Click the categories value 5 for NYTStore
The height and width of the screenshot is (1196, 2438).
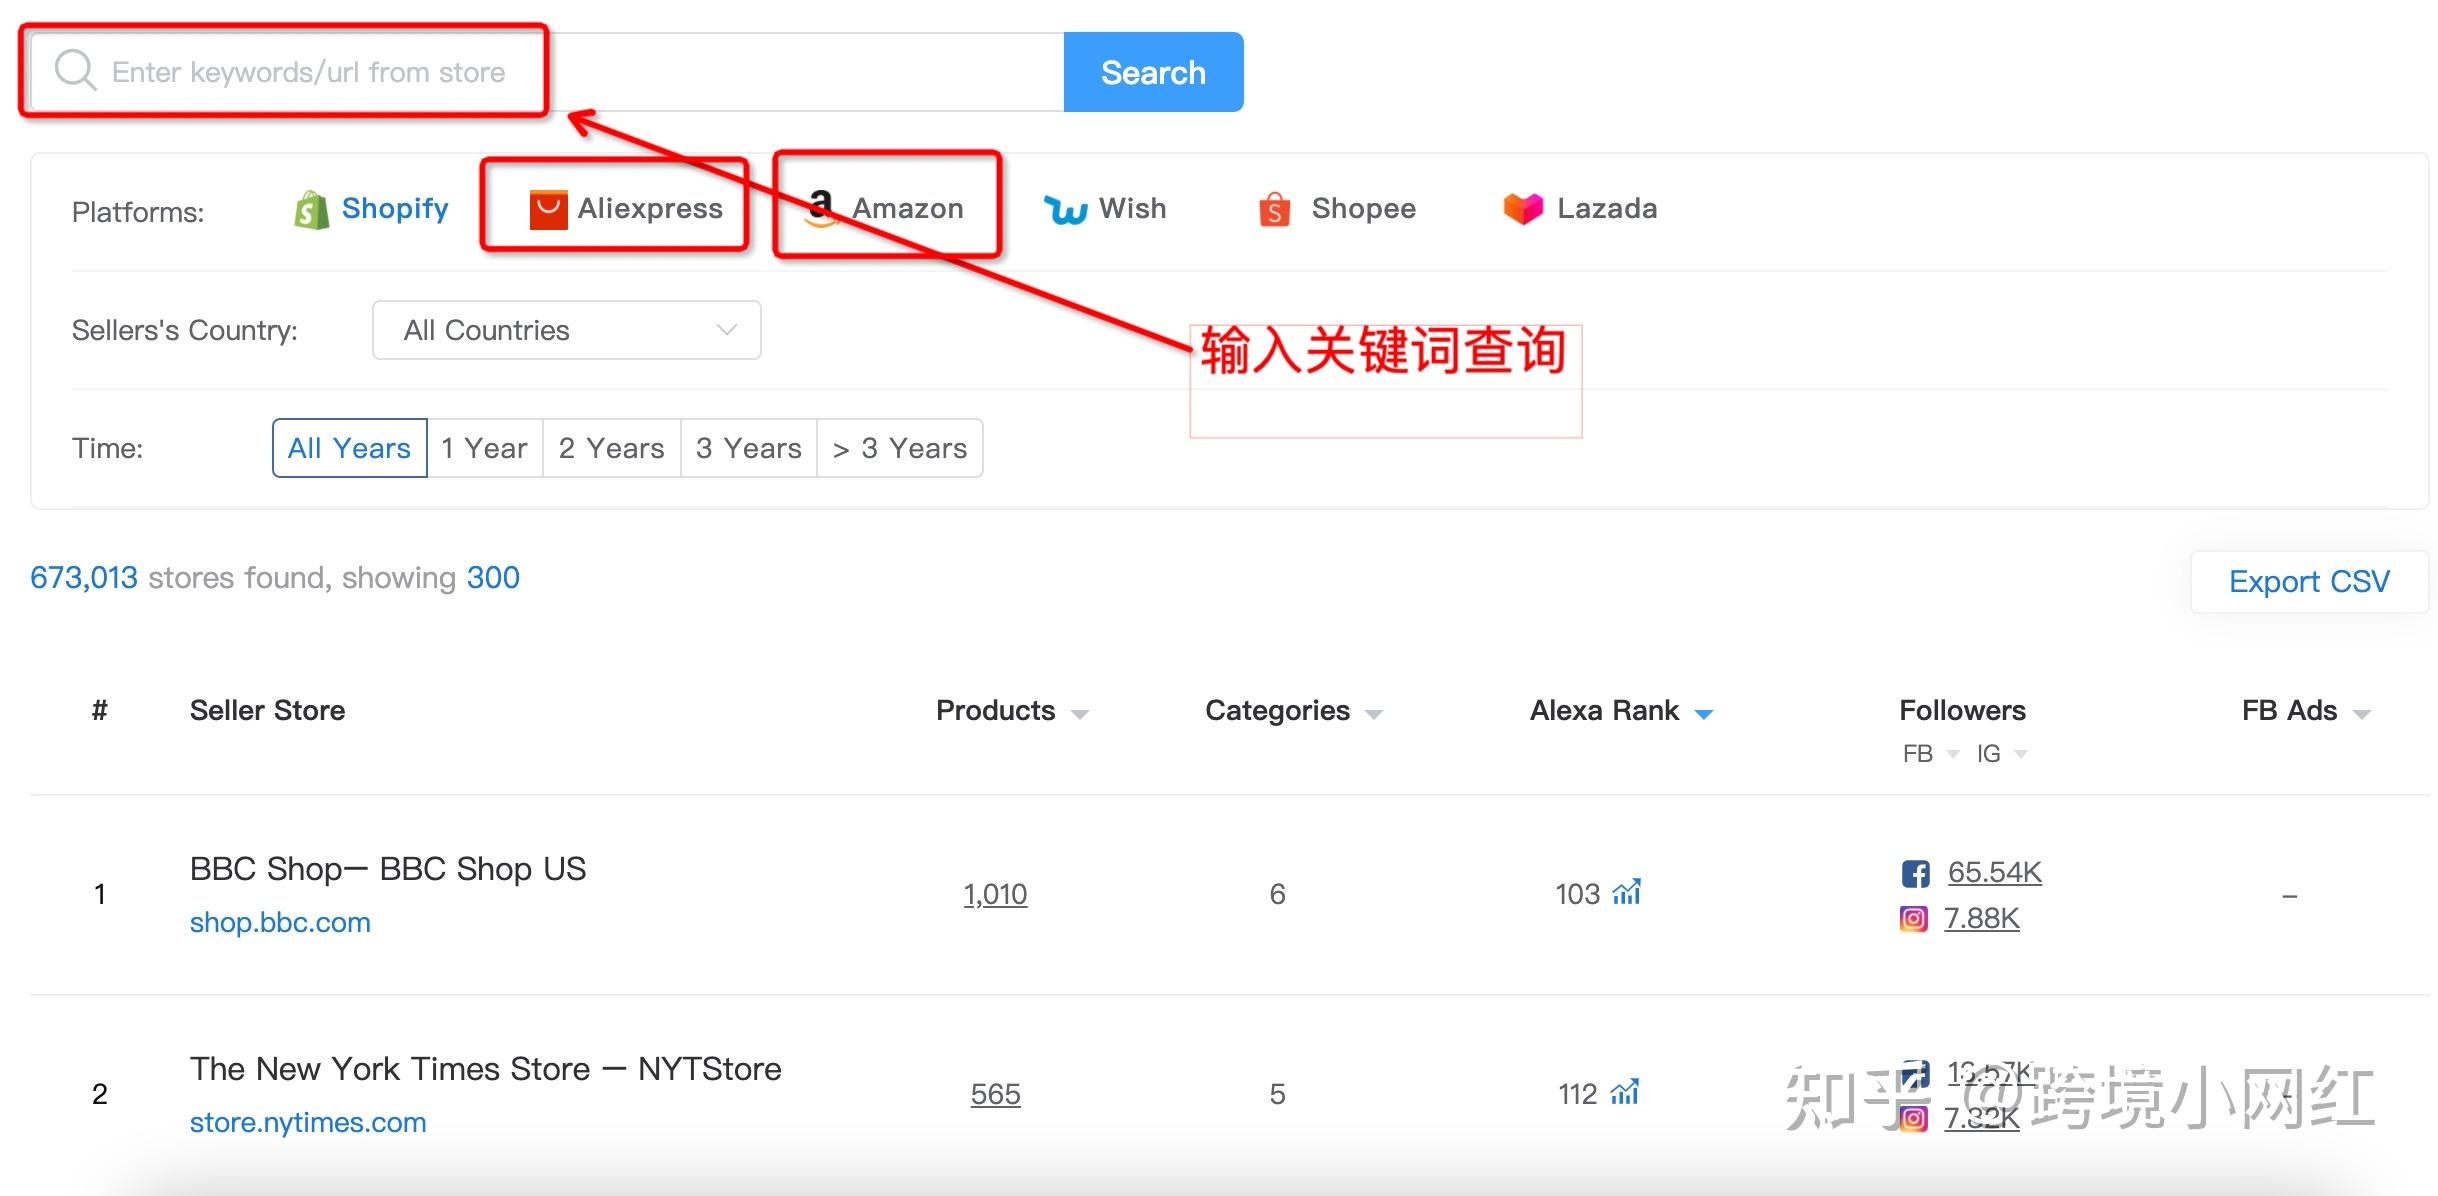pos(1277,1094)
